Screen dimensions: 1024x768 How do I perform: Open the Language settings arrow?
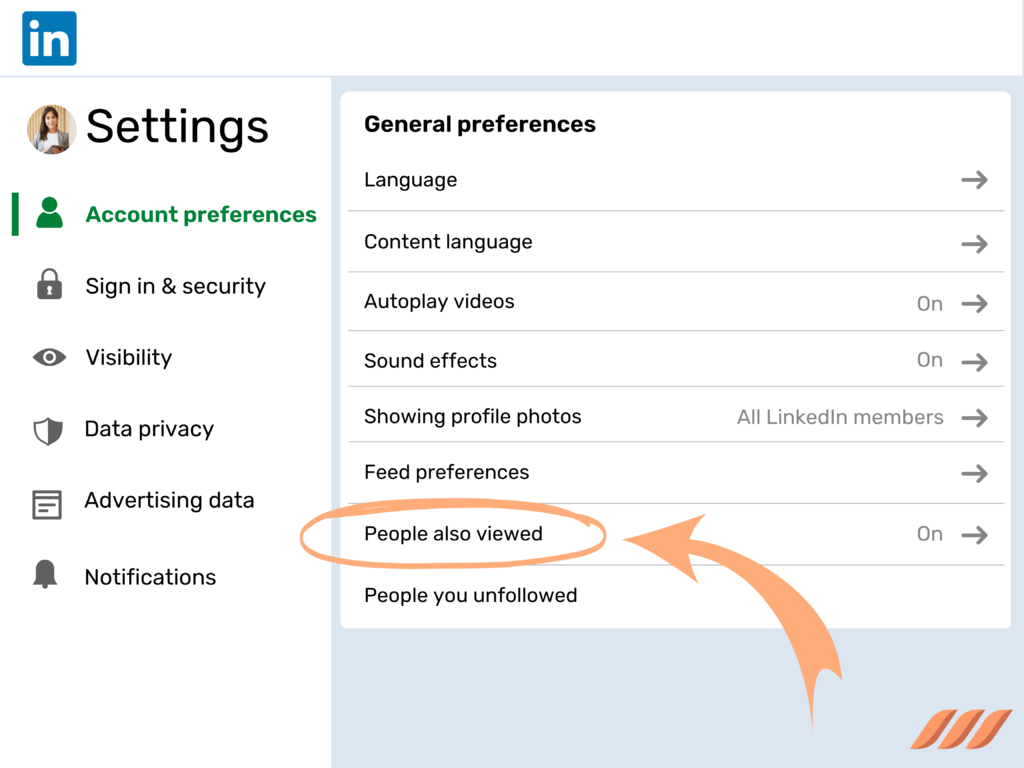click(x=973, y=180)
